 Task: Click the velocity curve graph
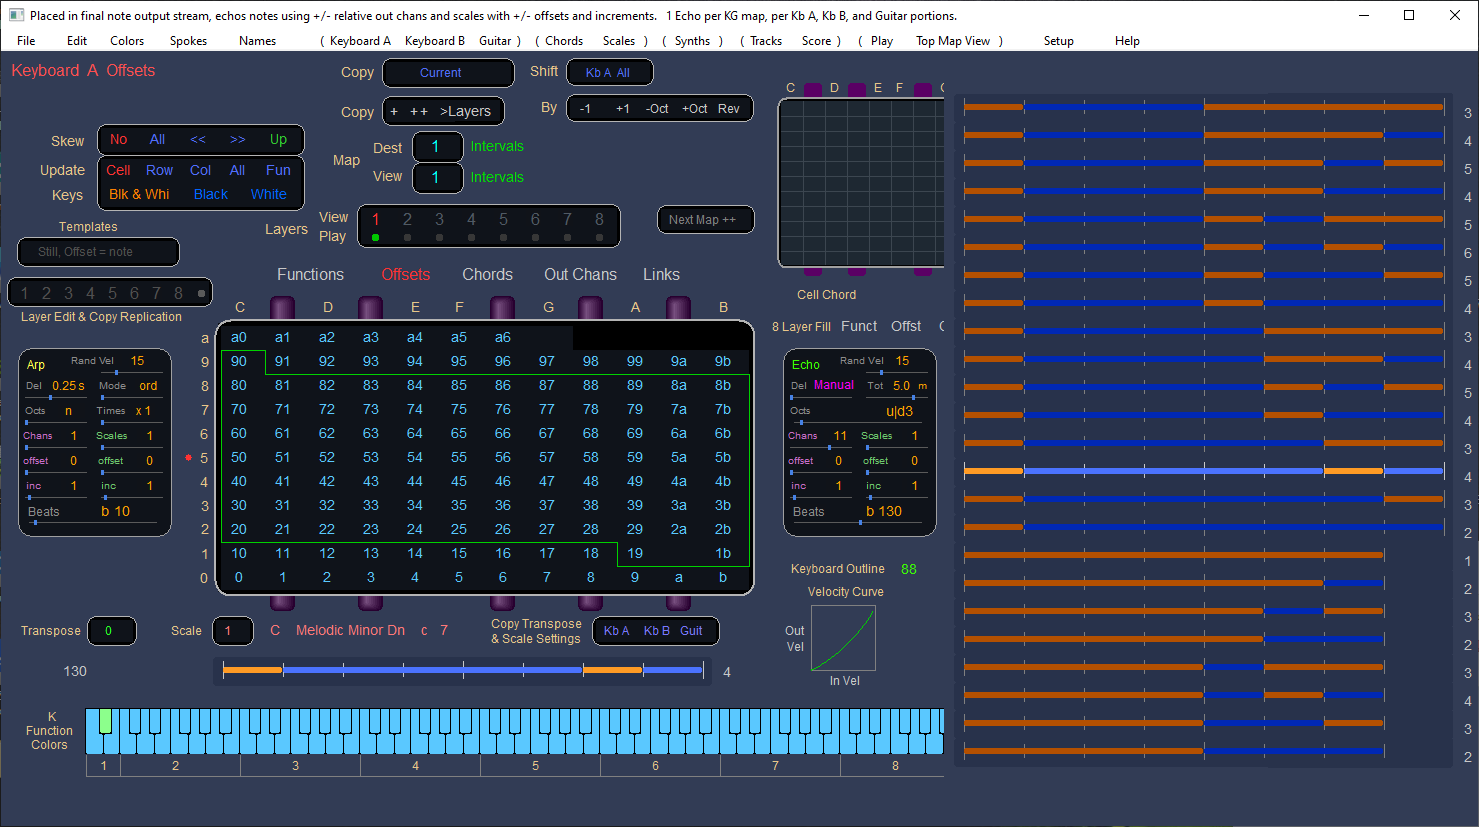click(843, 639)
